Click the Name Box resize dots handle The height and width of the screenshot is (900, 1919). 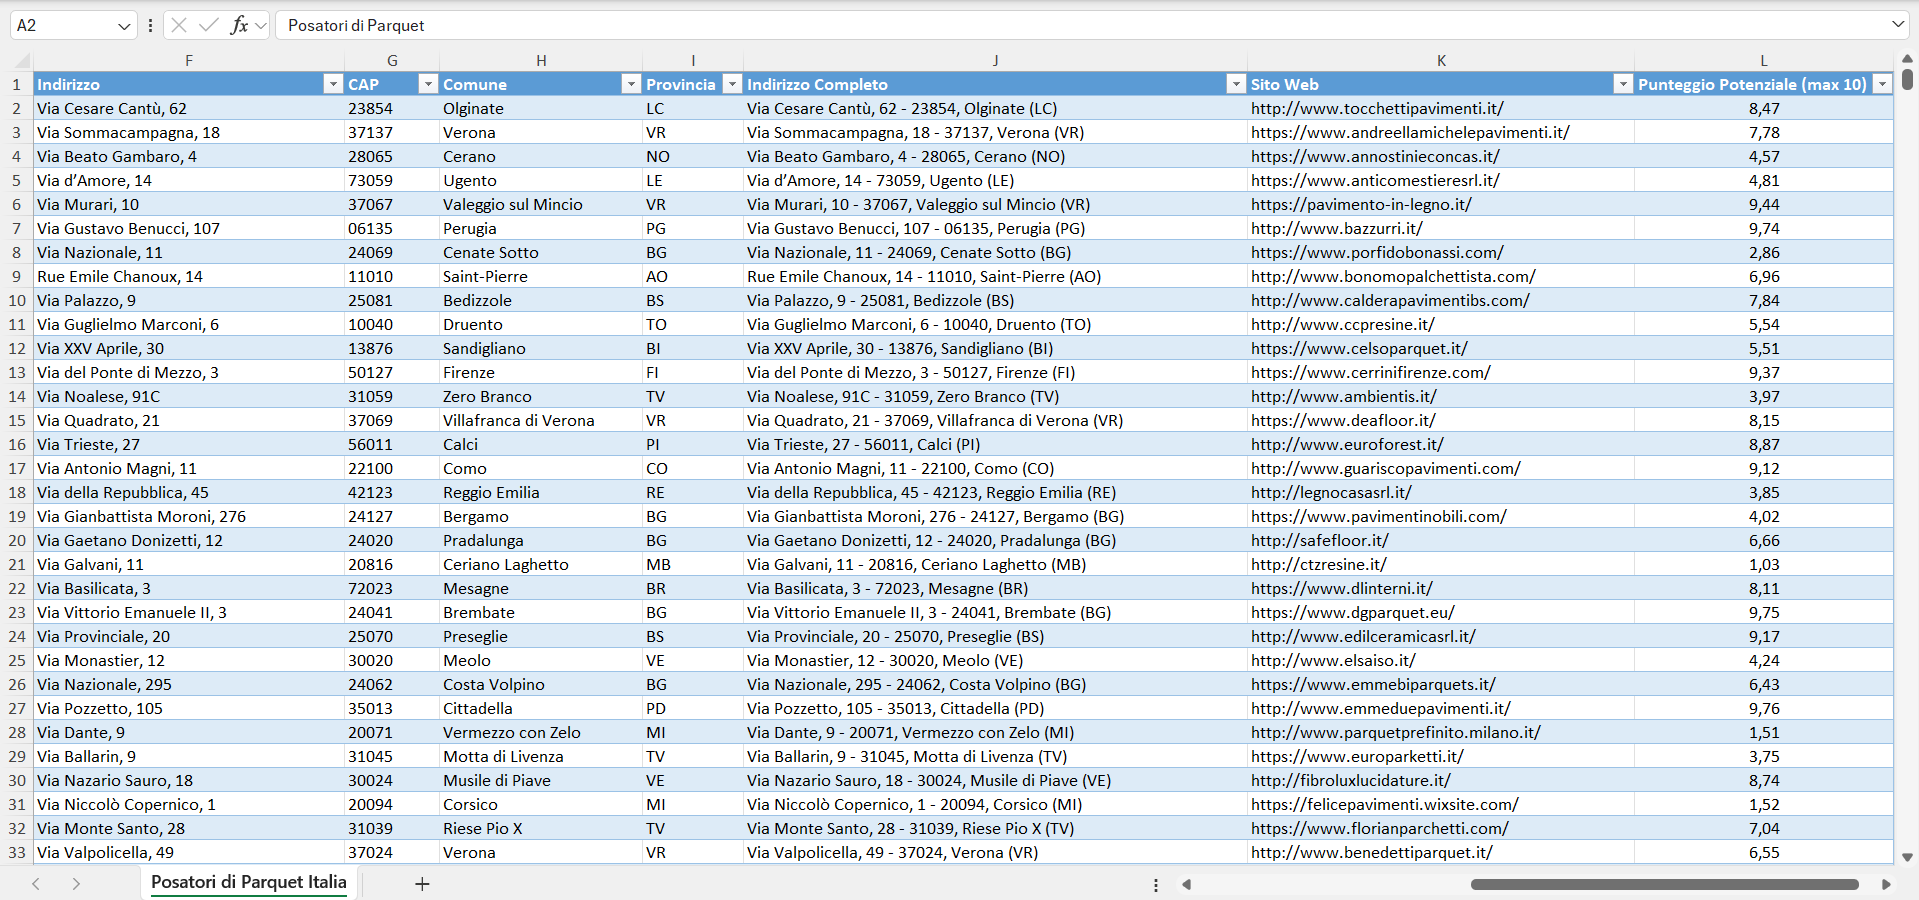click(150, 25)
